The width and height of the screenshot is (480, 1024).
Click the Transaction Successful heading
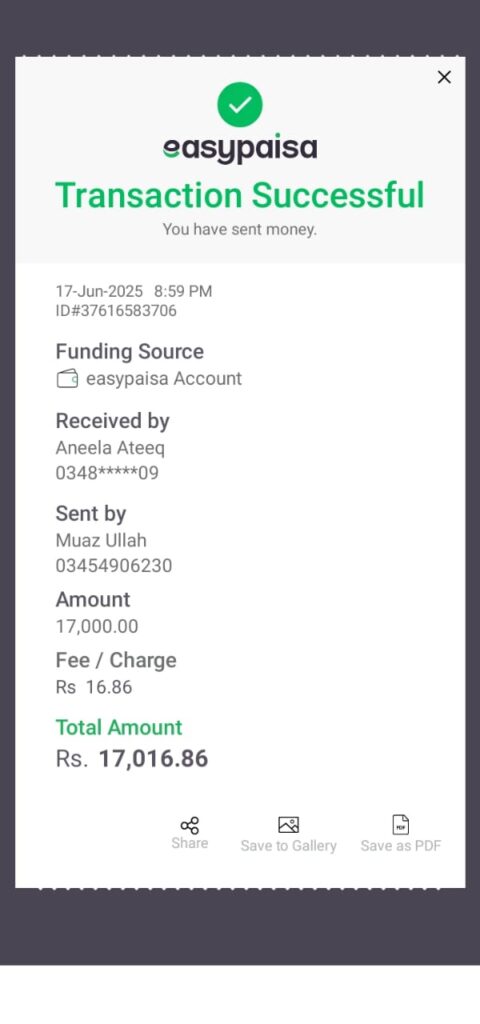click(240, 195)
